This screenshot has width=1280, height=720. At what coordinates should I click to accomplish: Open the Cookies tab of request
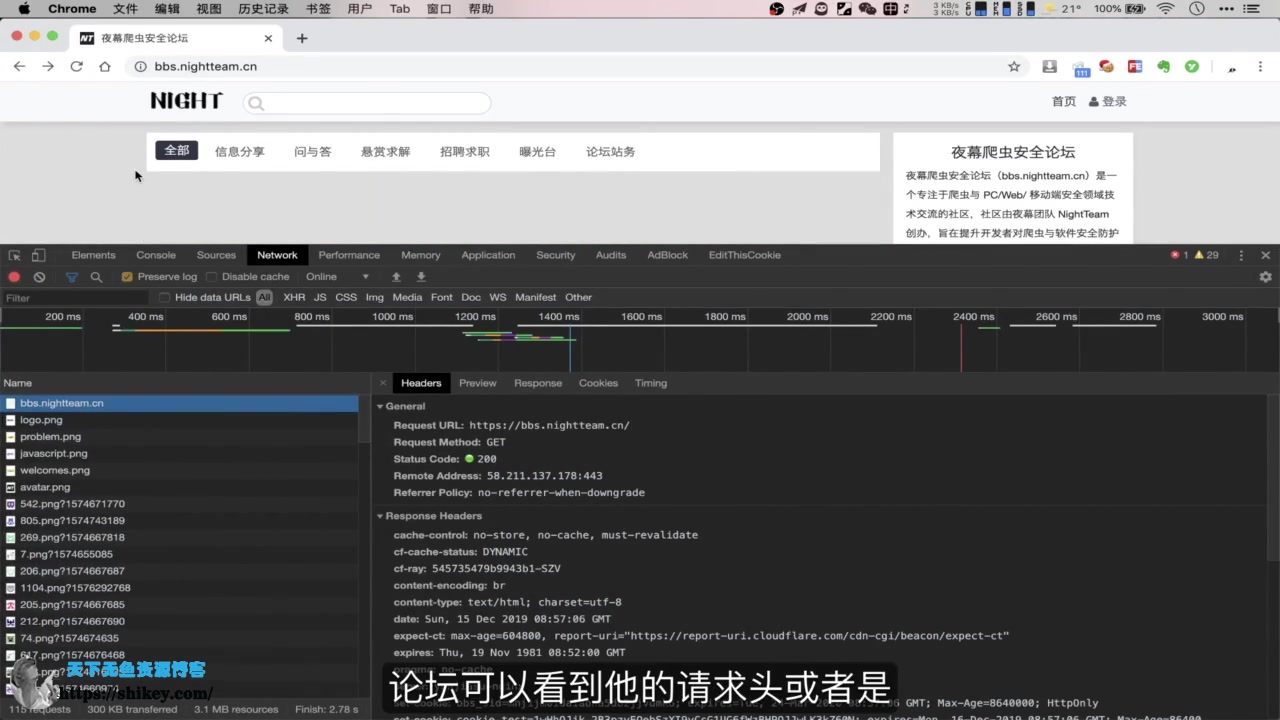tap(598, 383)
